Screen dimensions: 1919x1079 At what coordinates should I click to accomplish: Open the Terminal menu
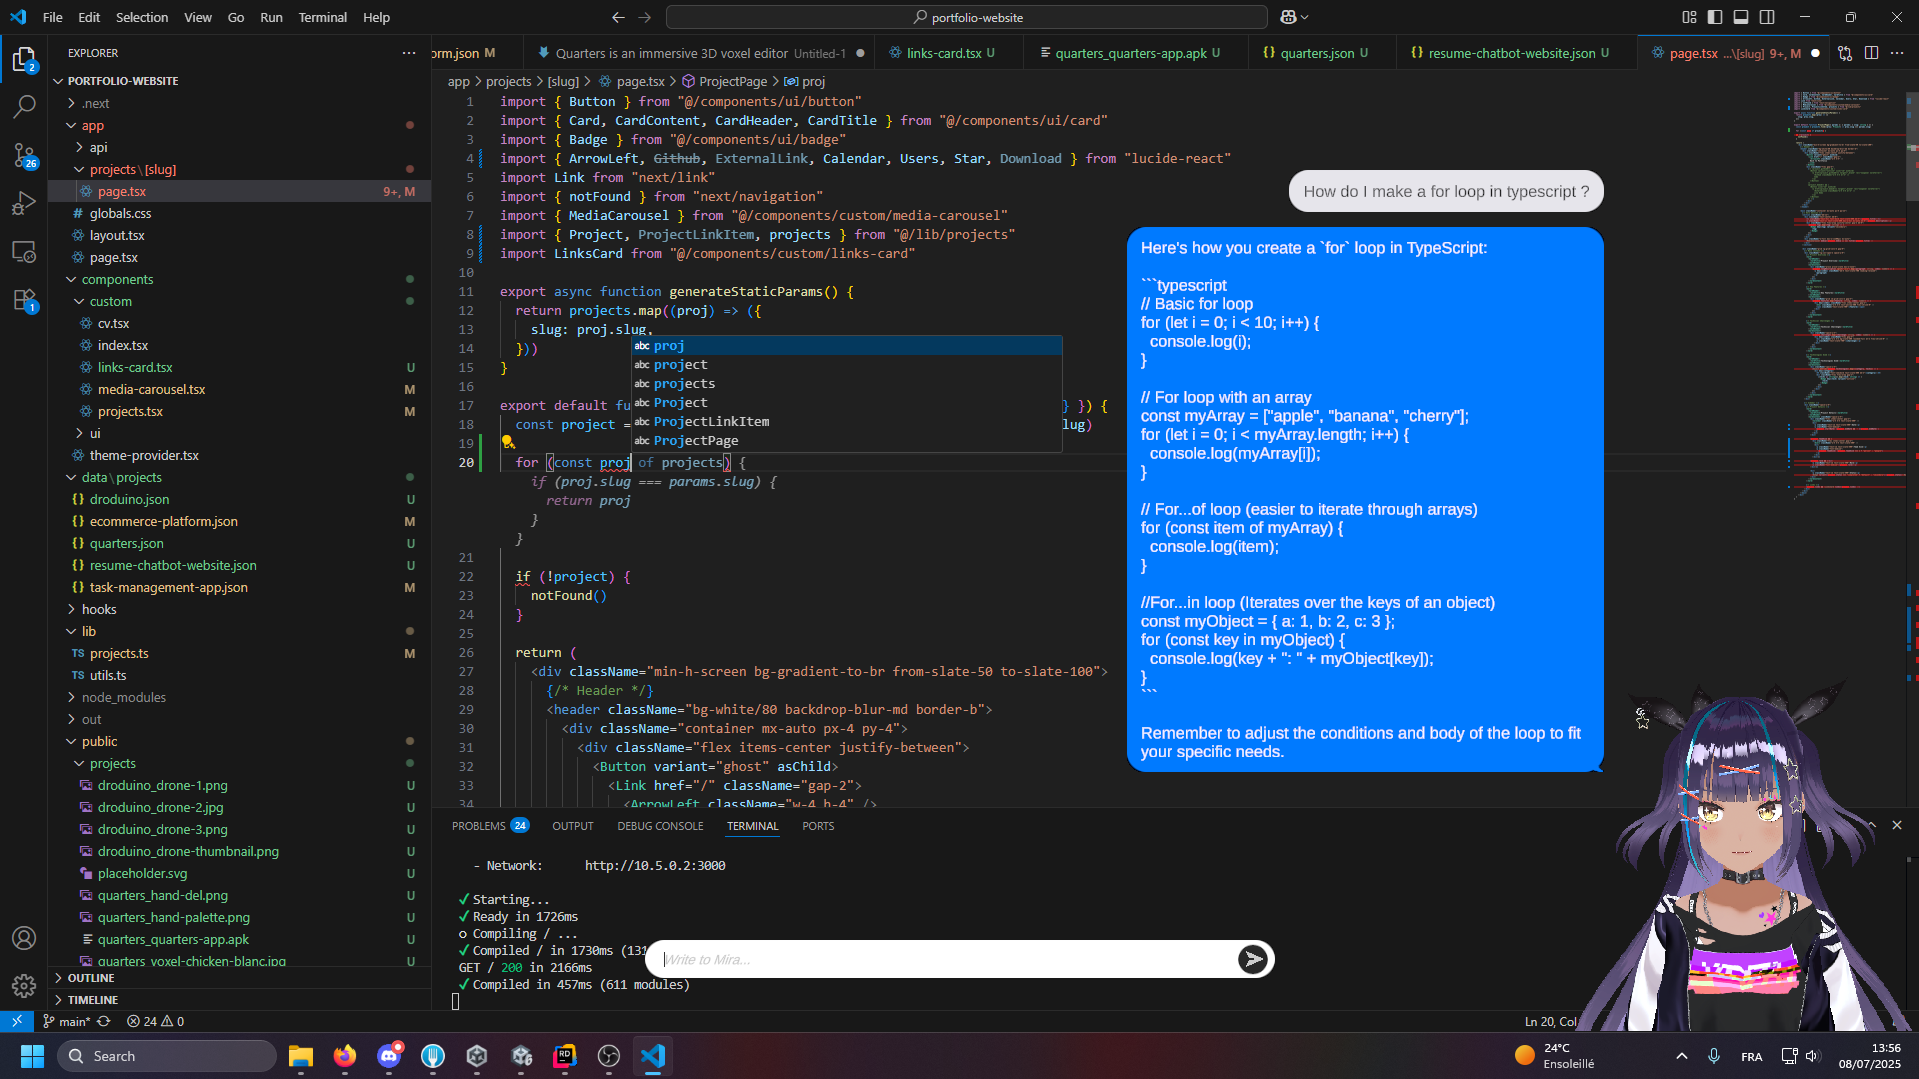[322, 17]
